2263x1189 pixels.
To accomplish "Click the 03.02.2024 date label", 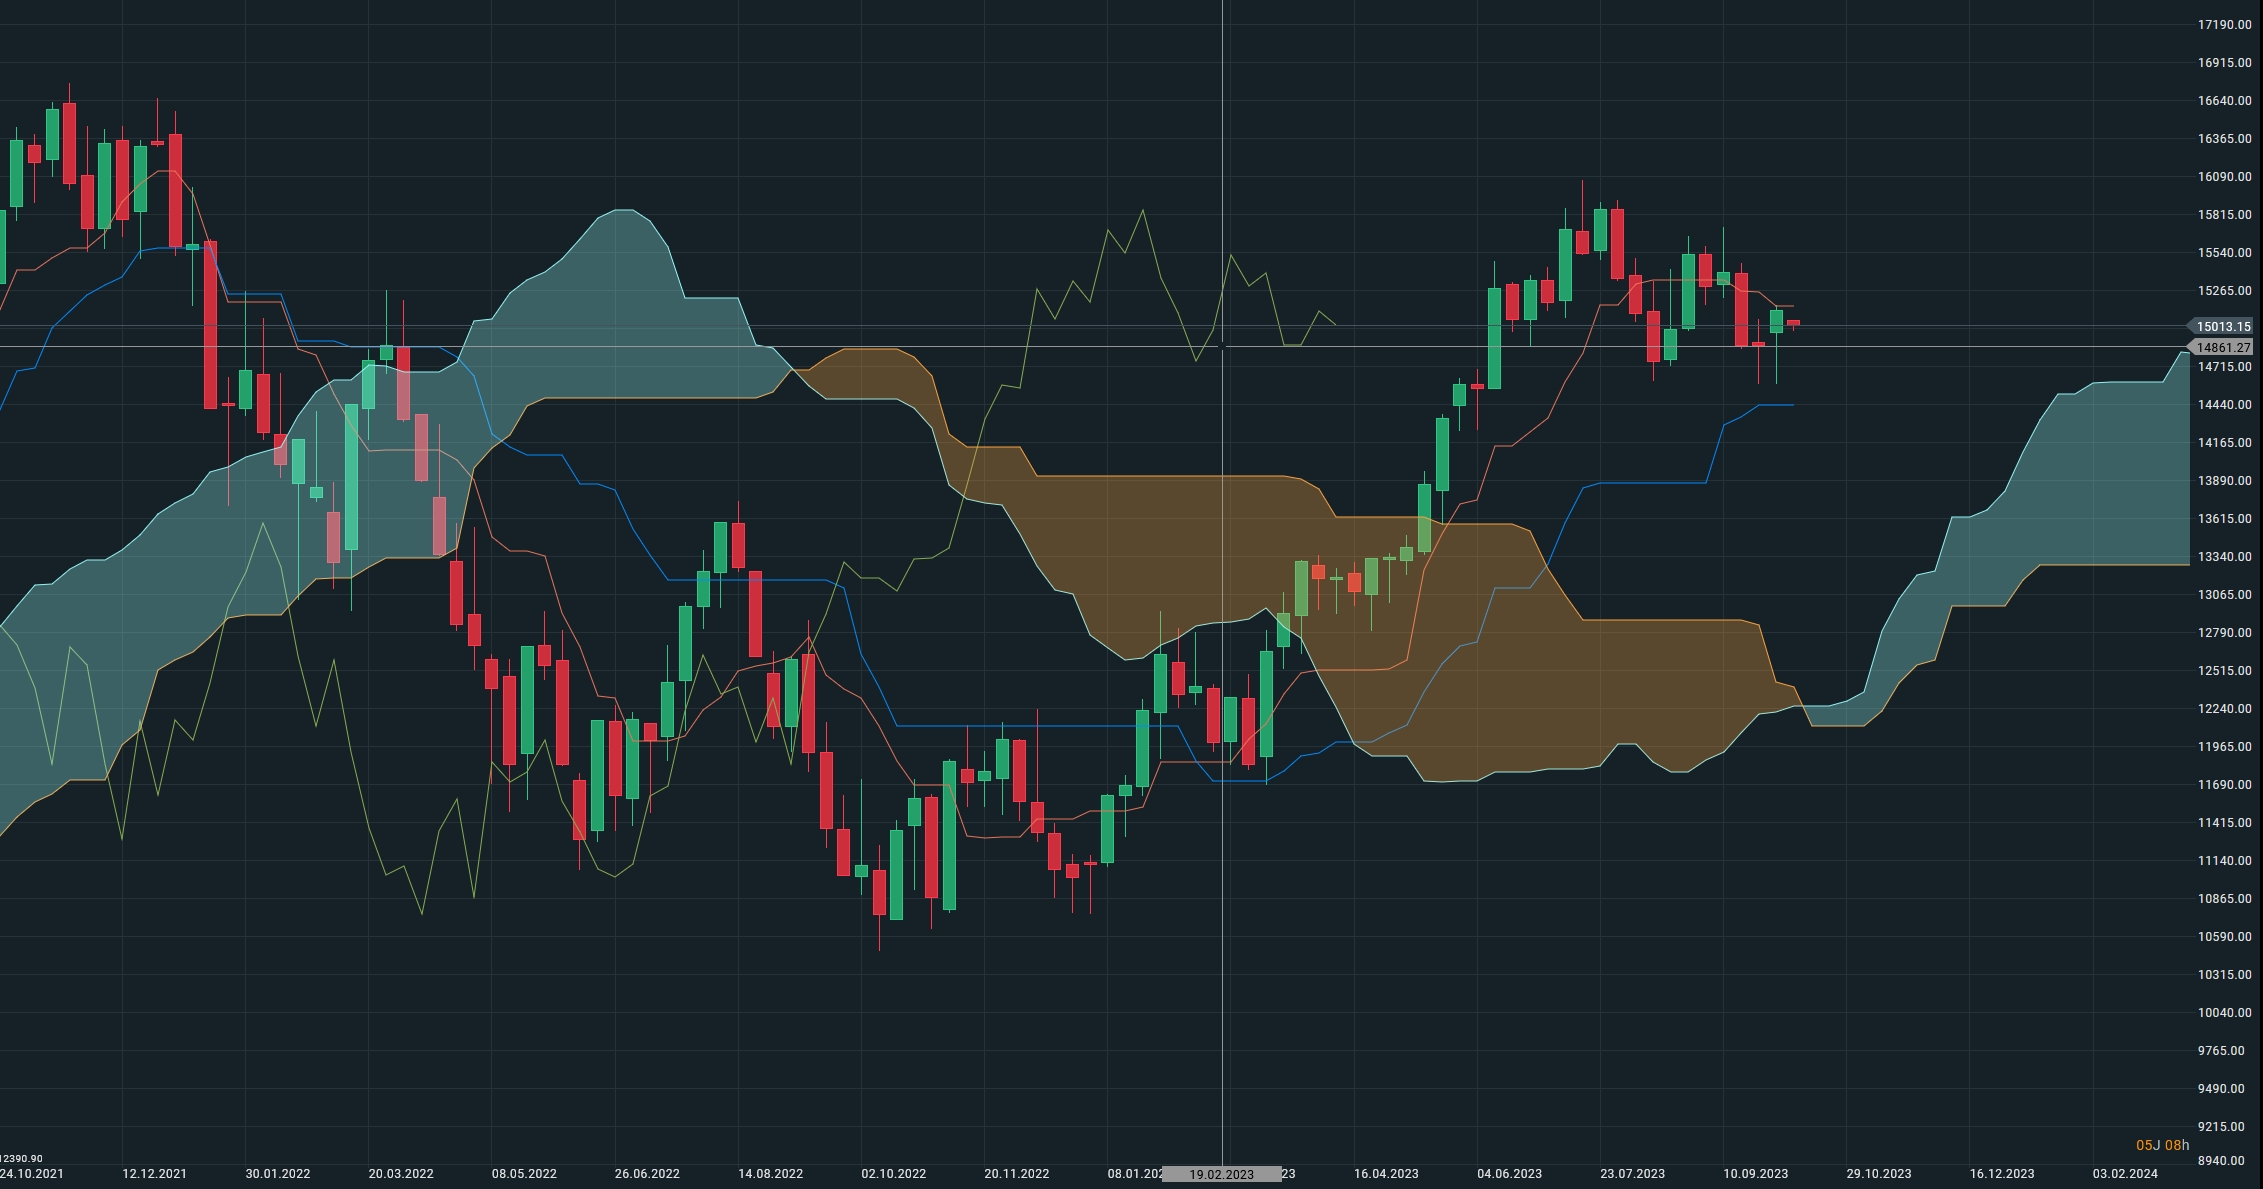I will tap(2125, 1174).
